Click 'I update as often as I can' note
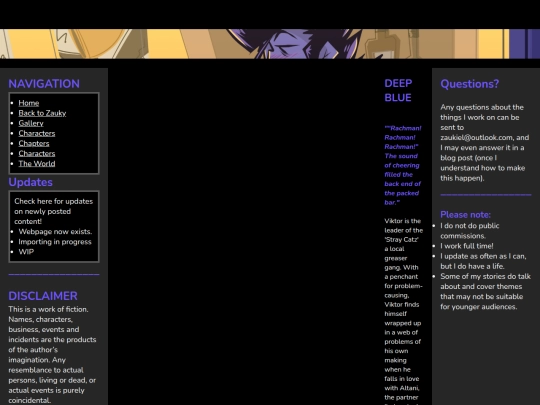This screenshot has width=540, height=405. [x=483, y=261]
